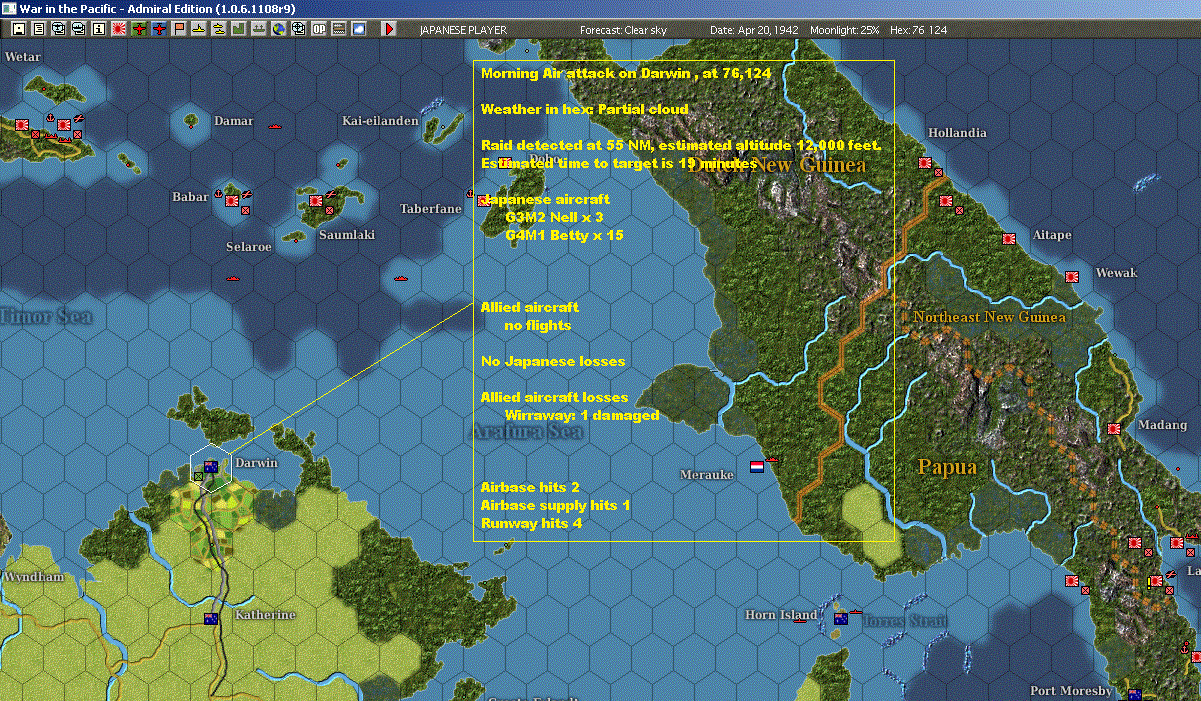This screenshot has height=701, width=1201.
Task: Click the save game disk icon
Action: coord(18,29)
